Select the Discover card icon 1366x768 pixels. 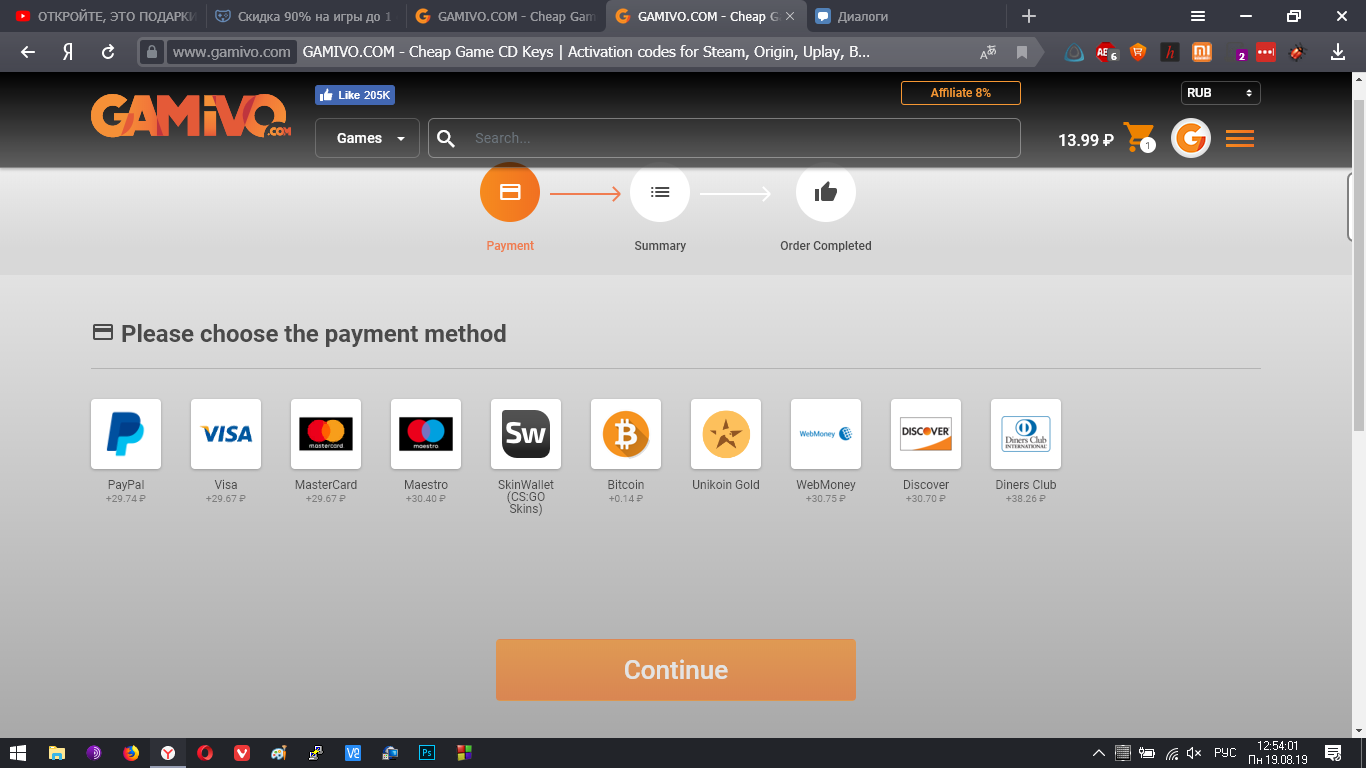(926, 434)
